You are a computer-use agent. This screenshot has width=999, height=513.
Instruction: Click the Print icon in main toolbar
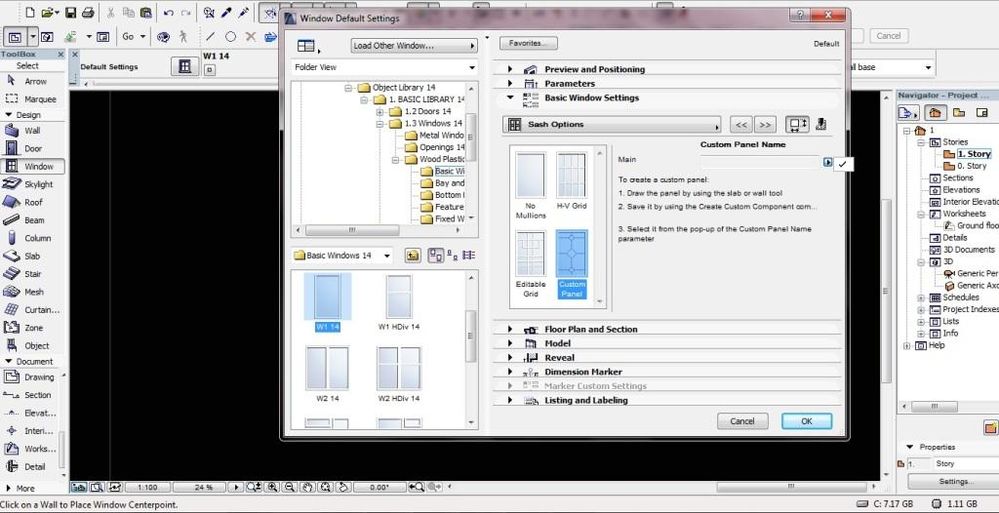(x=88, y=12)
